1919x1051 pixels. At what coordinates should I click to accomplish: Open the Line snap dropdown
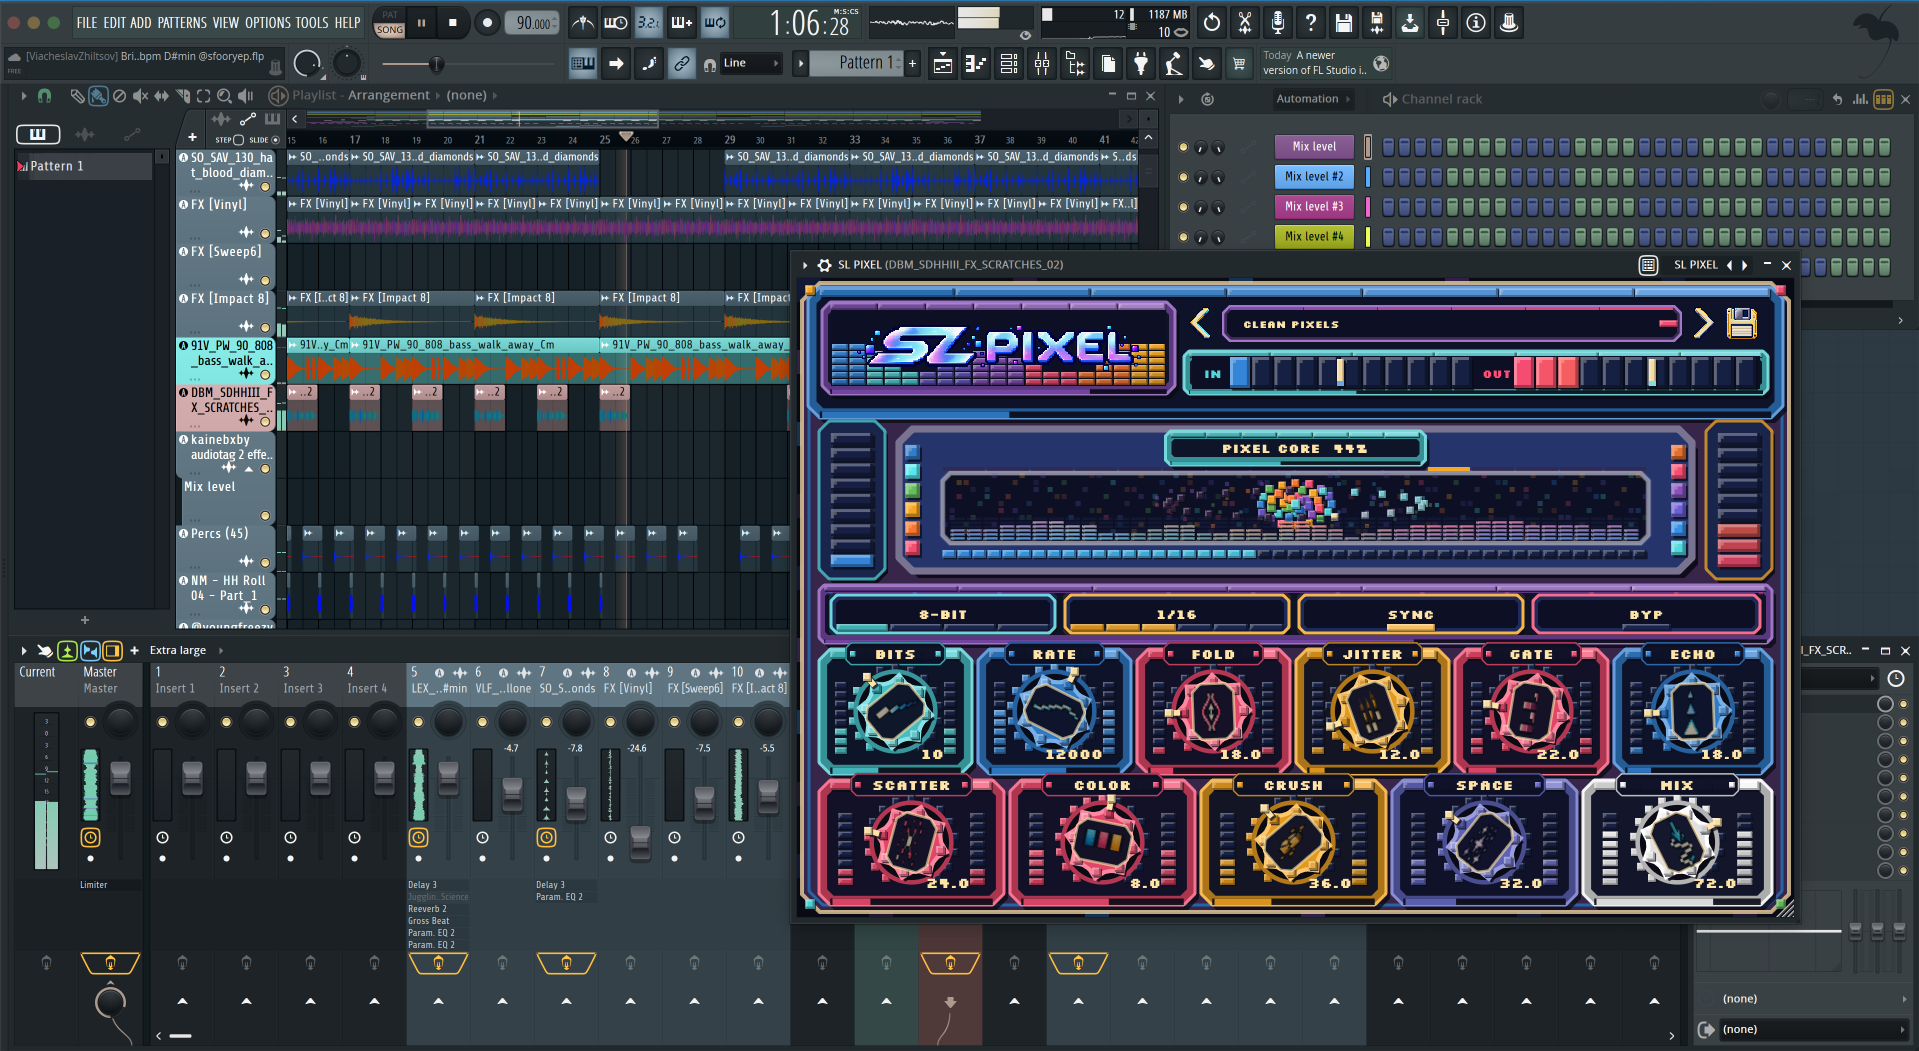751,63
